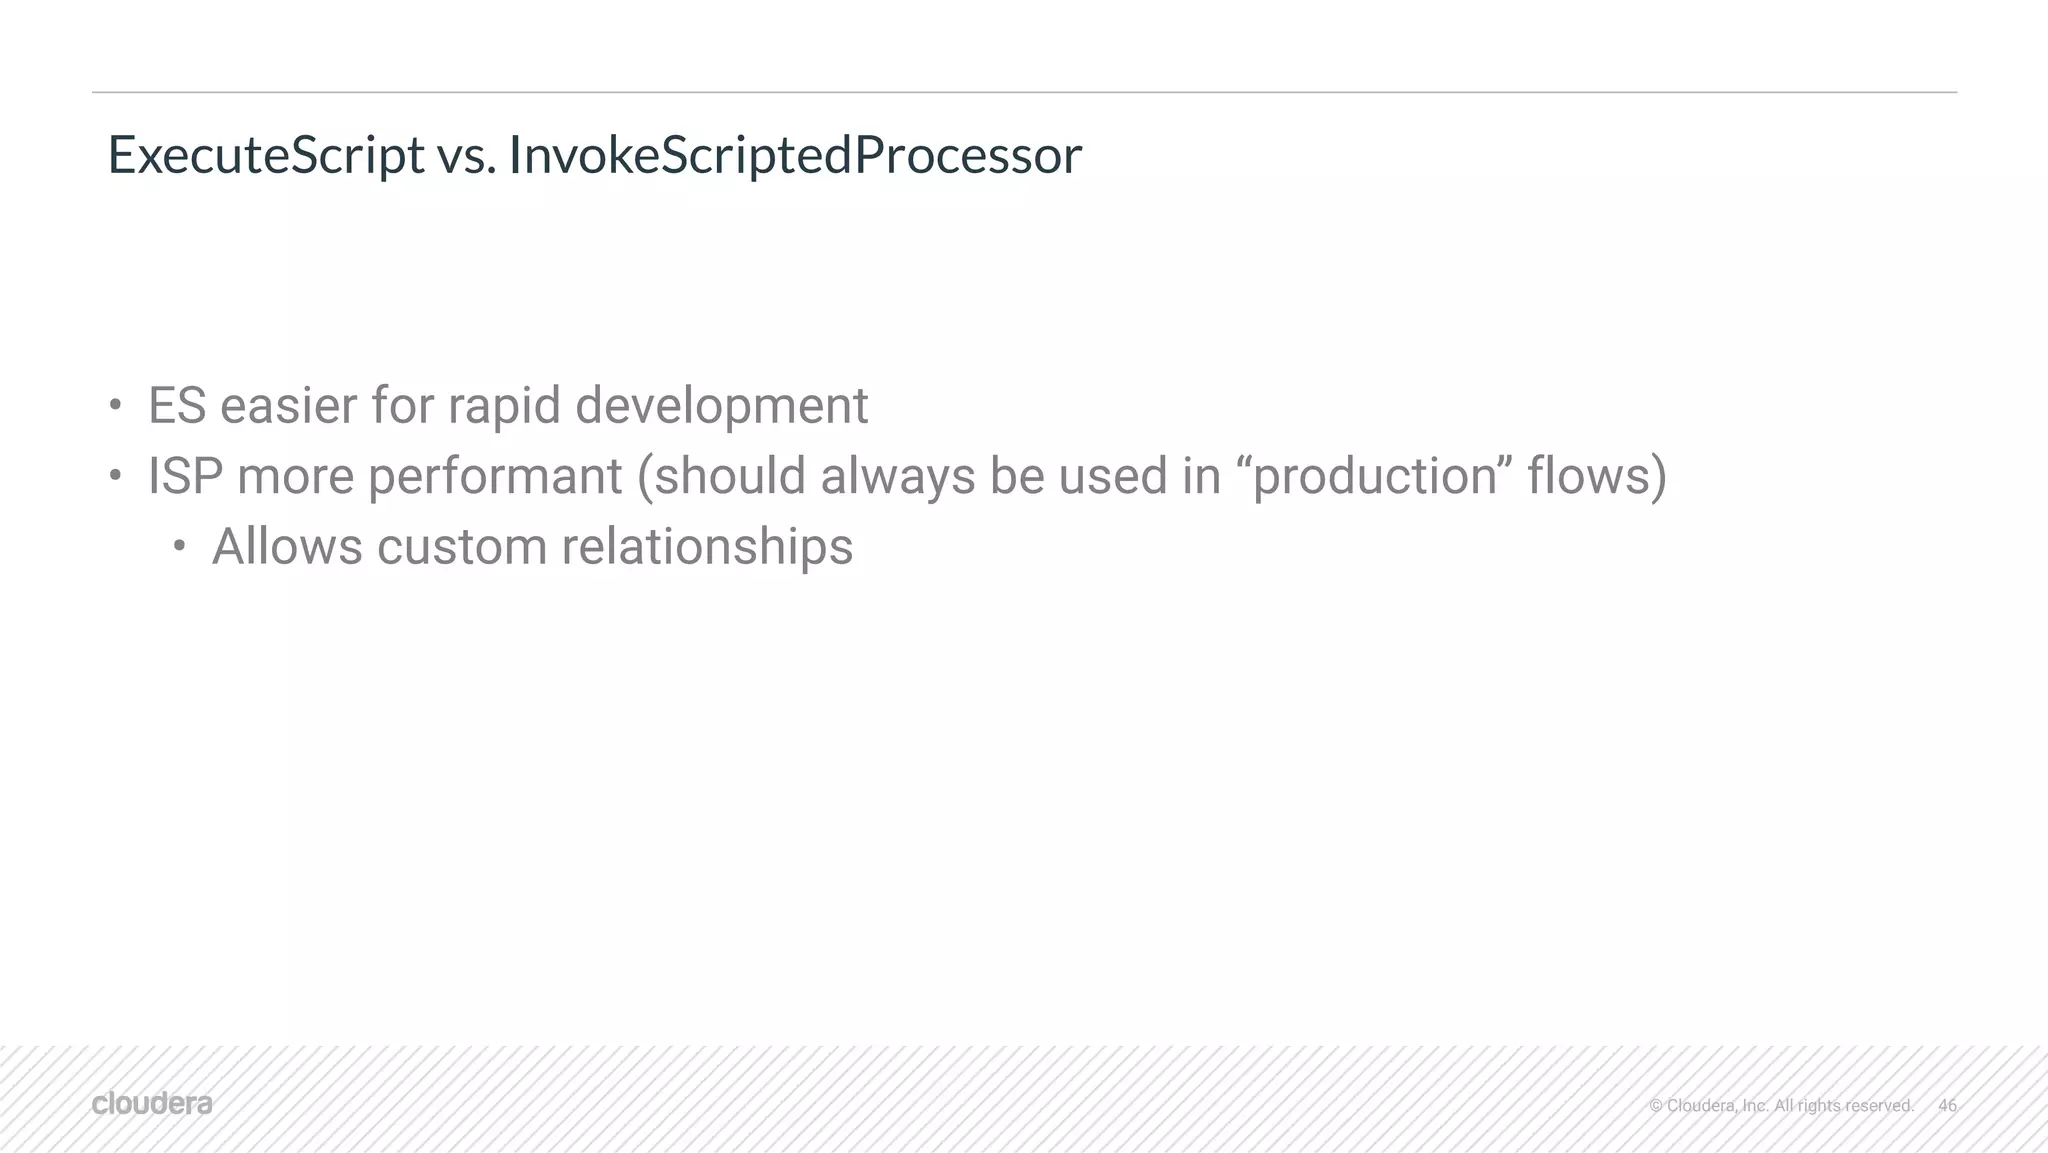Click the copyright symbol in the footer
Viewport: 2048px width, 1153px height.
click(1656, 1106)
